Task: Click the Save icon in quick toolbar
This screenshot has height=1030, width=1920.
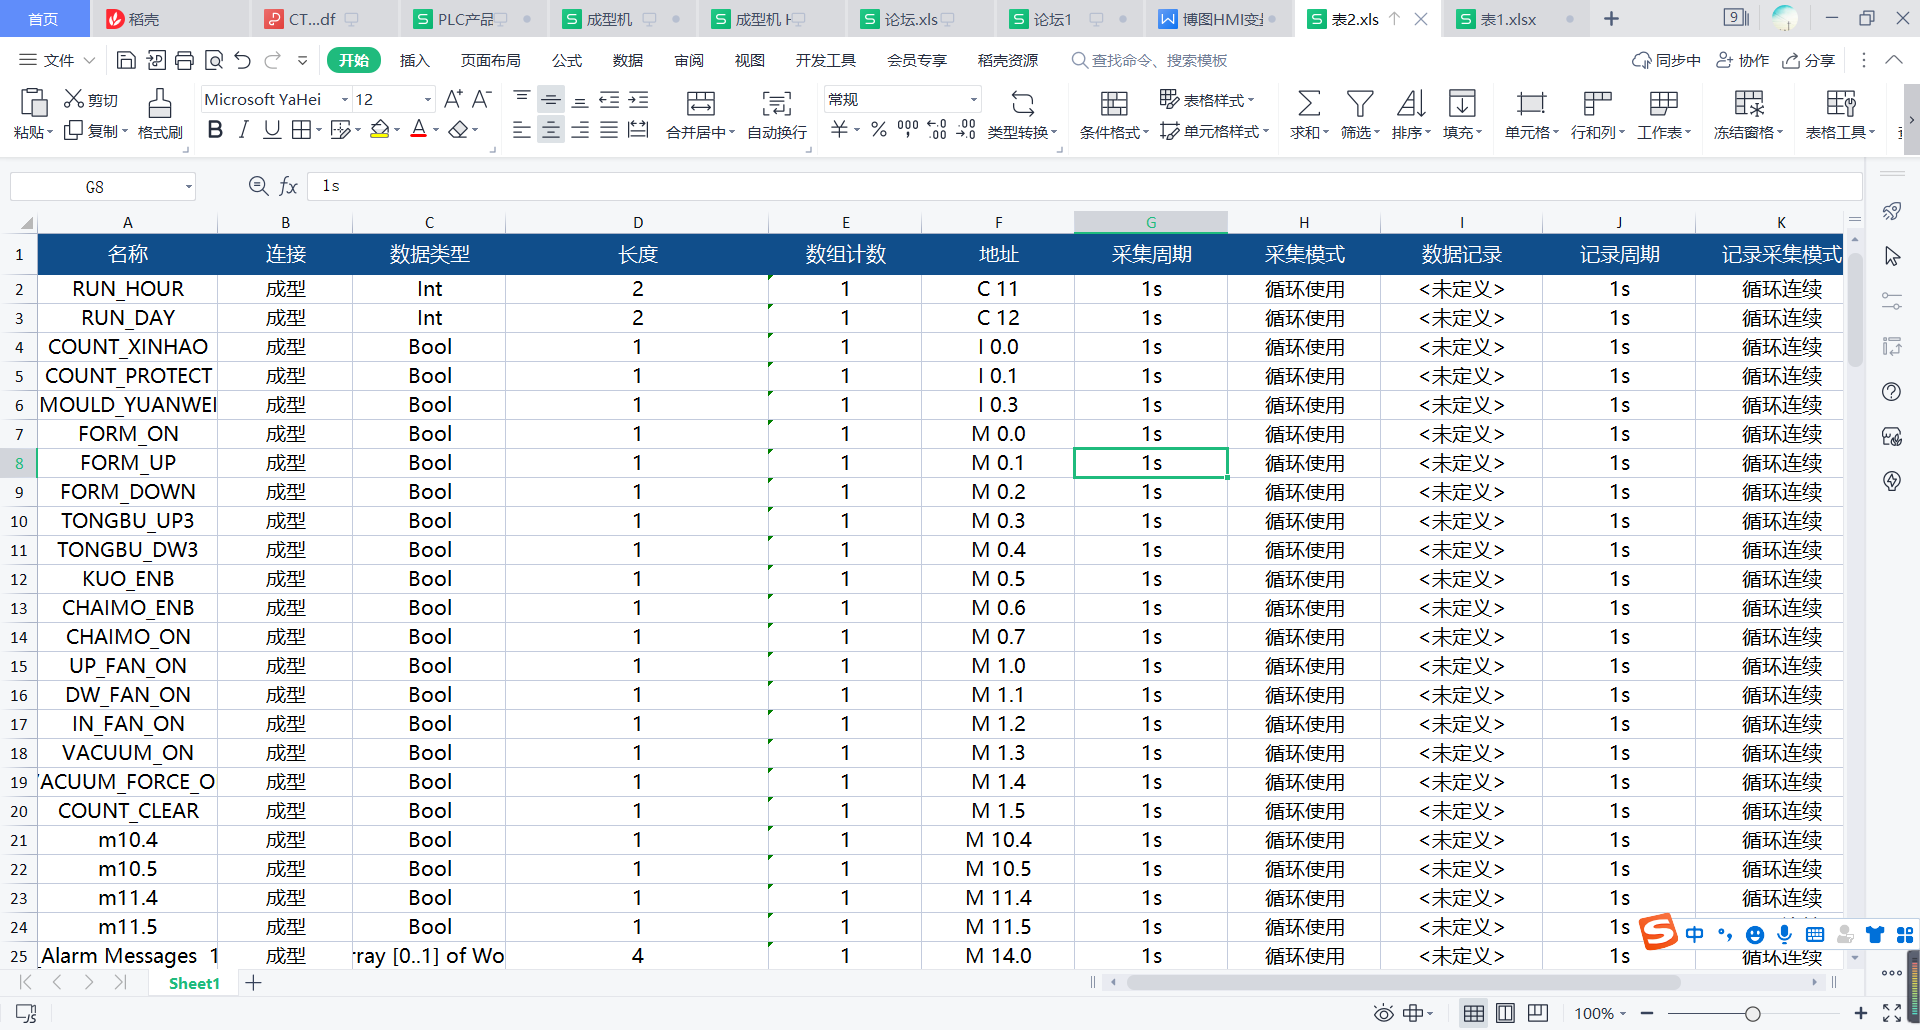Action: pos(126,61)
